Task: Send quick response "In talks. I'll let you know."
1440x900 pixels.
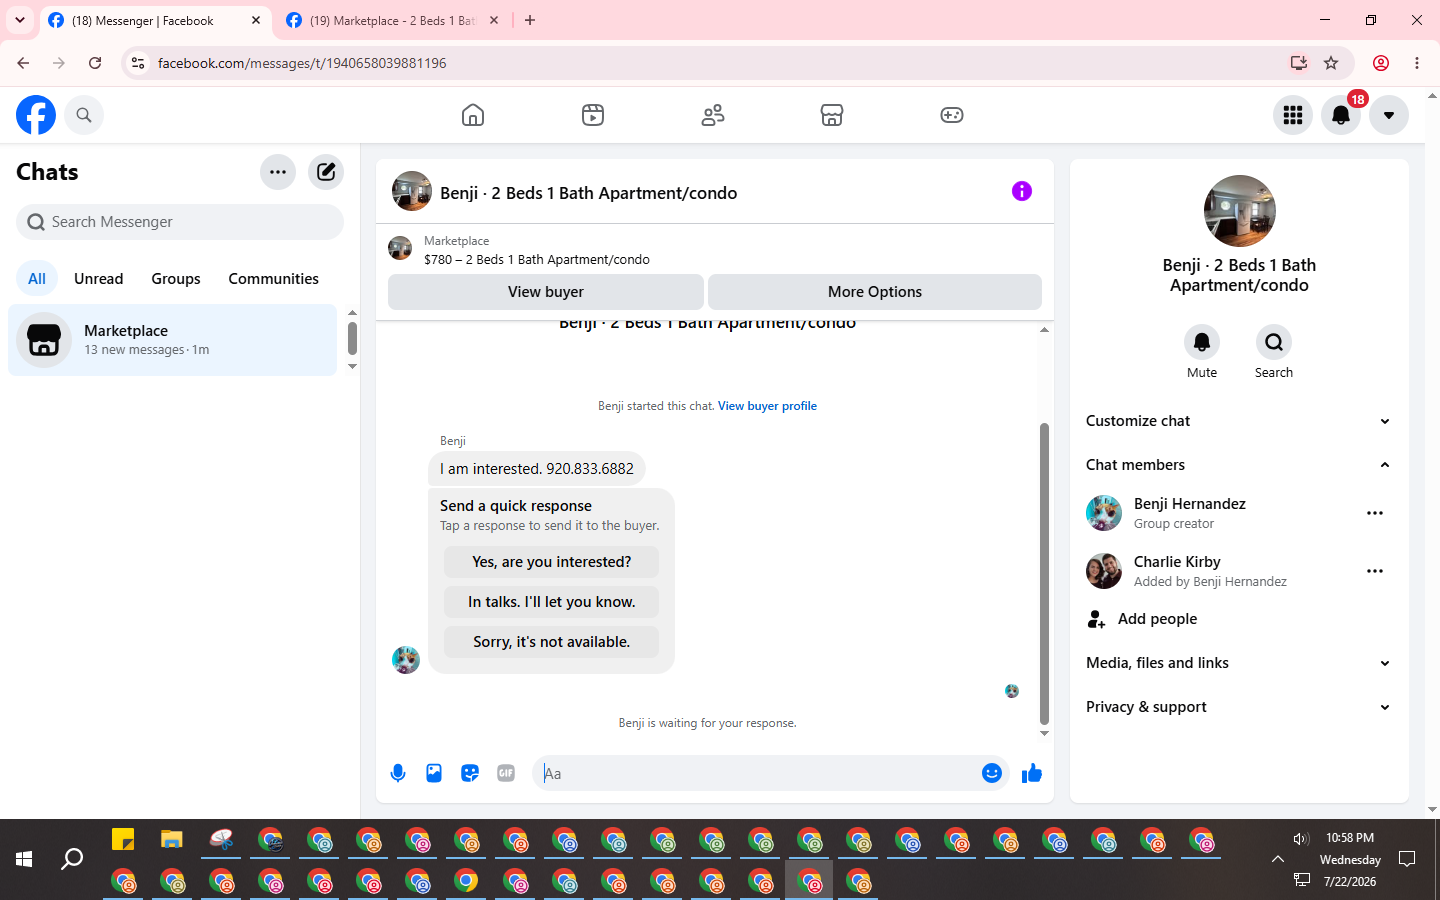Action: (552, 602)
